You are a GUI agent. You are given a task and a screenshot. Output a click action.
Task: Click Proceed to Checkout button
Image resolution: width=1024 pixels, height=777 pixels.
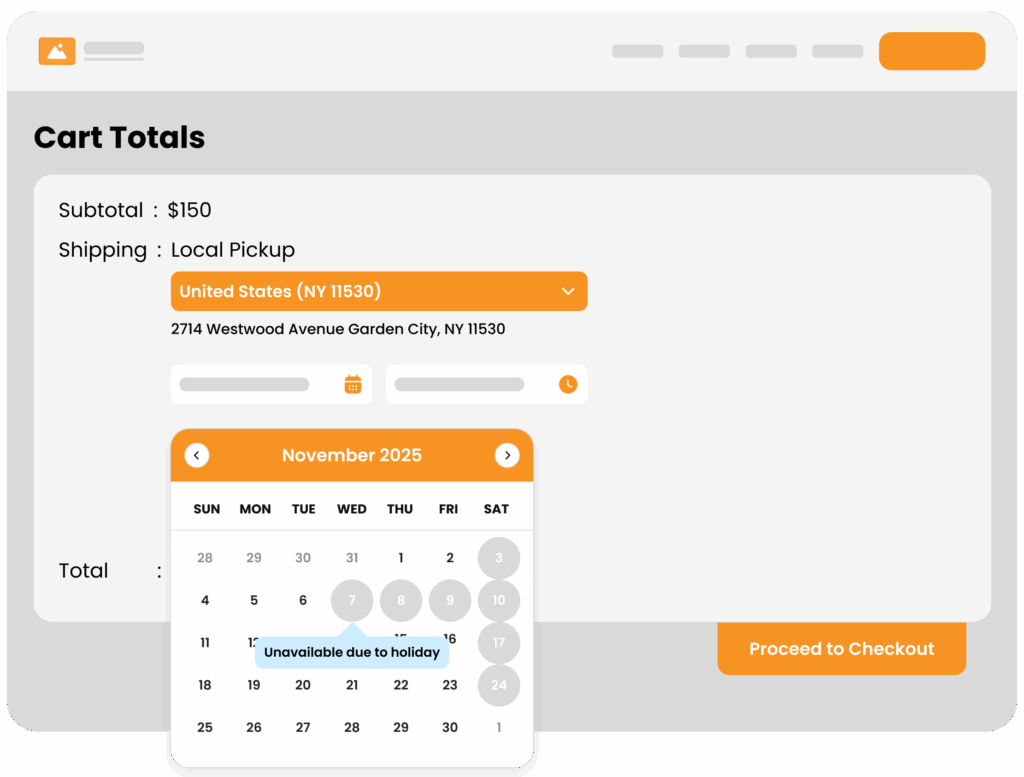click(x=841, y=649)
